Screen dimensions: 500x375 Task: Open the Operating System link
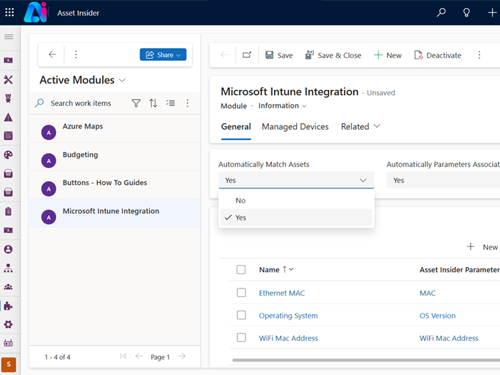pyautogui.click(x=288, y=316)
